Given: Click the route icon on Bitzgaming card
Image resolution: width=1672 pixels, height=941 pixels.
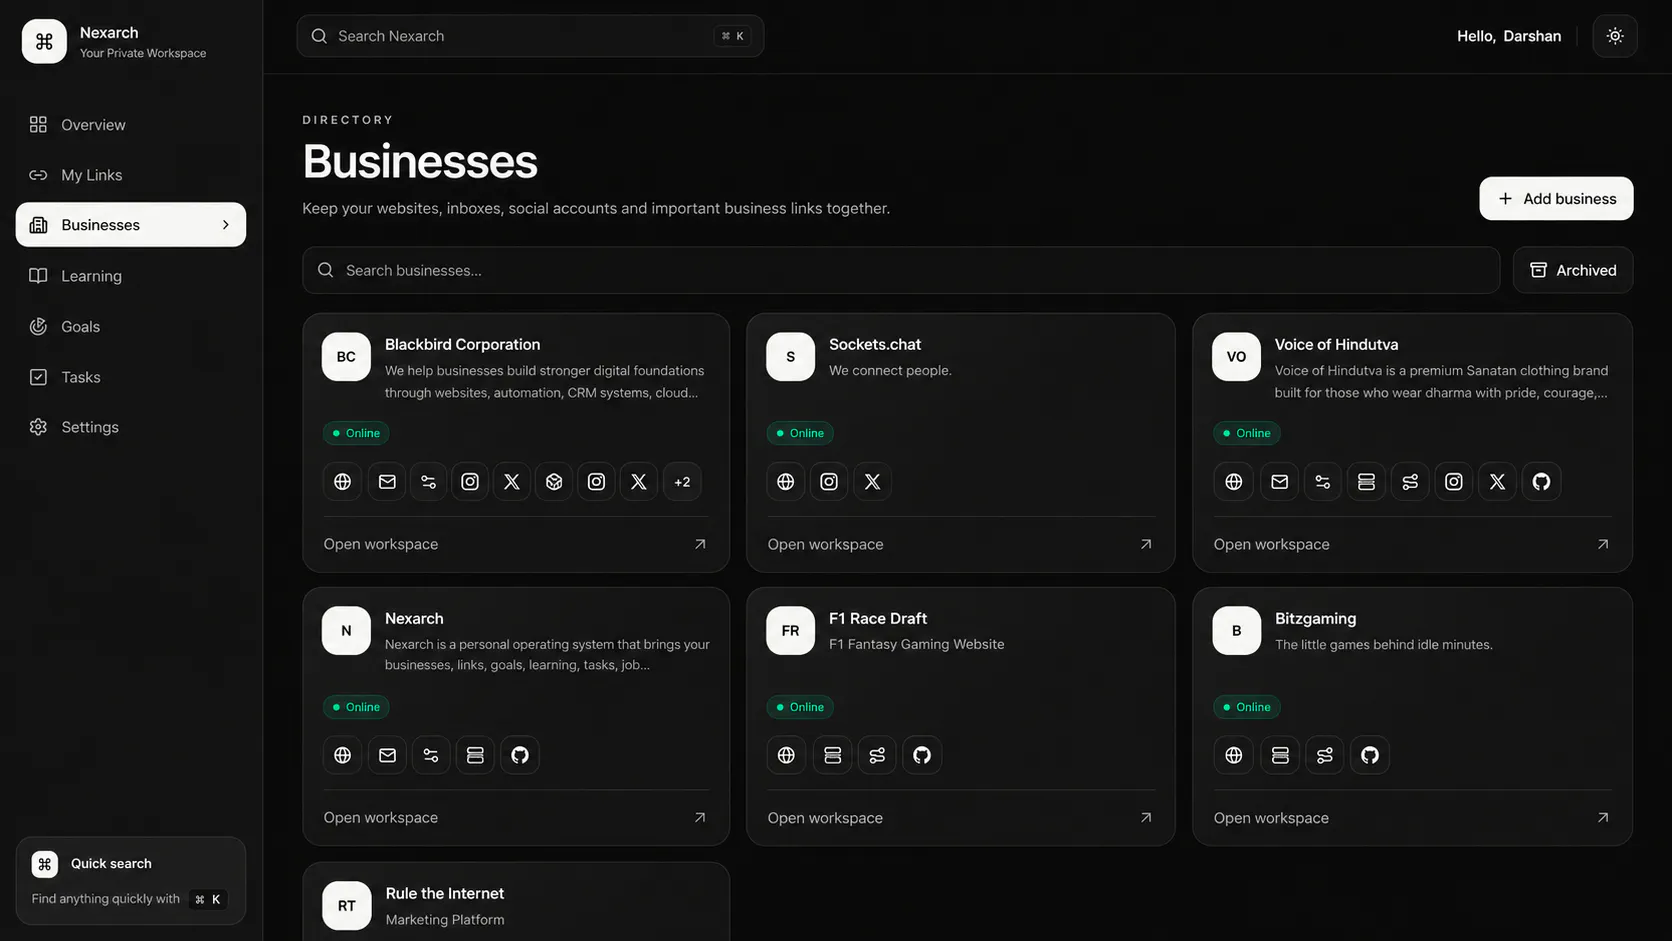Looking at the screenshot, I should tap(1325, 755).
